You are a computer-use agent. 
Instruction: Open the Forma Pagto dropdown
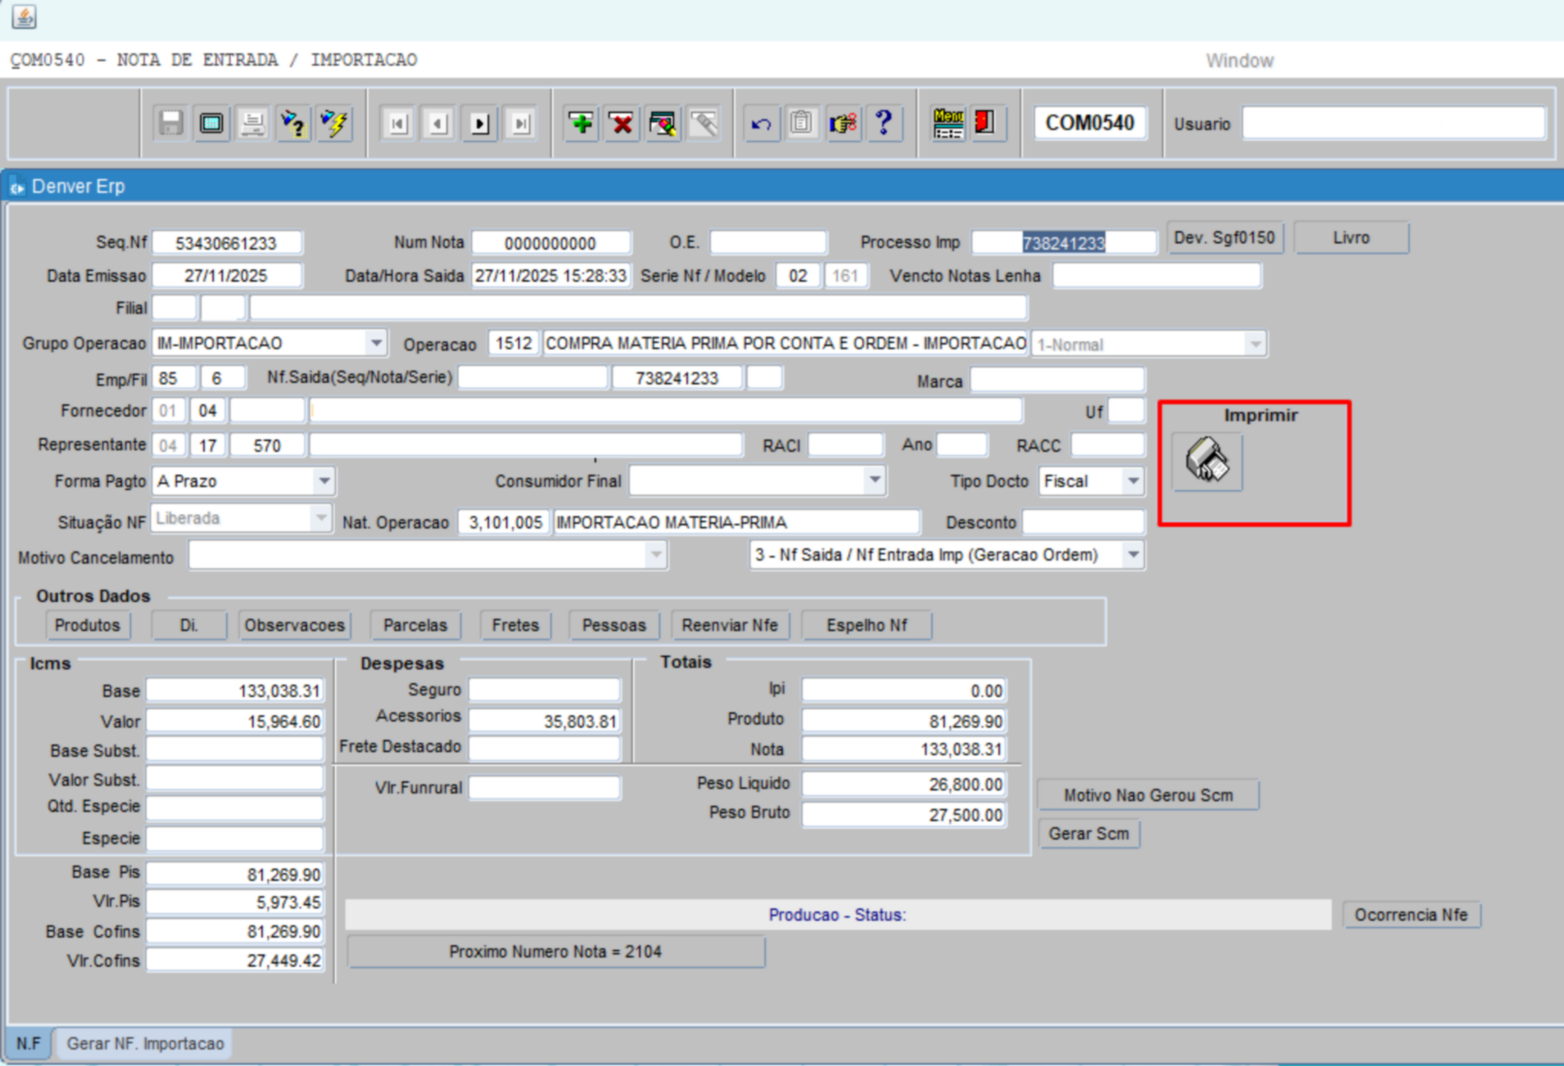tap(324, 481)
